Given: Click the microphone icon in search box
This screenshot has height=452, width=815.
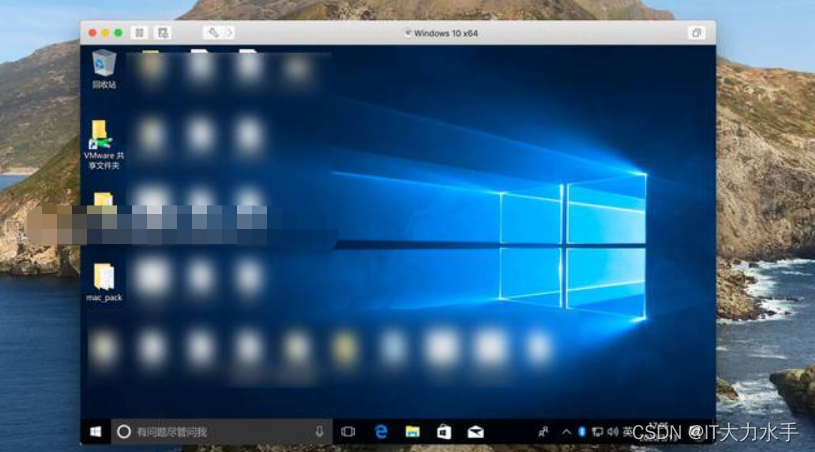Looking at the screenshot, I should coord(319,432).
